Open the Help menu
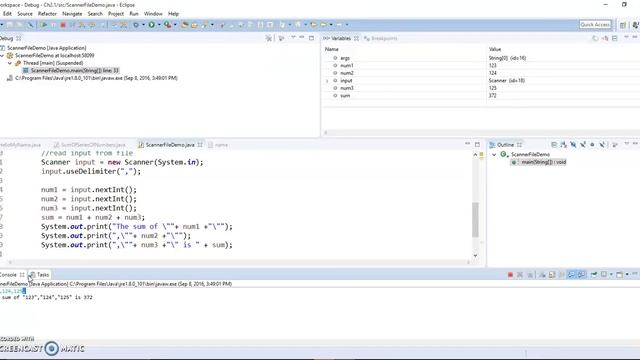This screenshot has height=360, width=640. [x=173, y=14]
